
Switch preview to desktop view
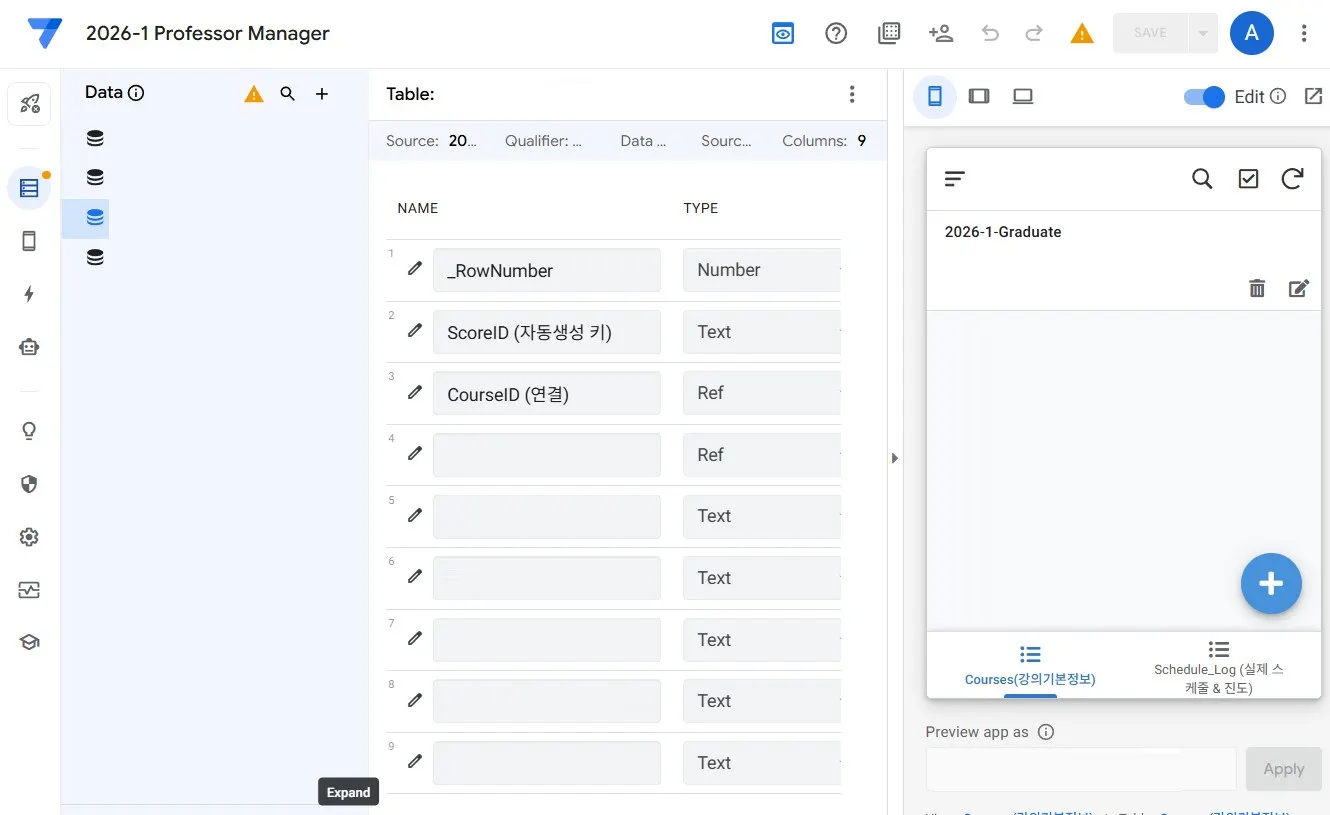point(1023,95)
